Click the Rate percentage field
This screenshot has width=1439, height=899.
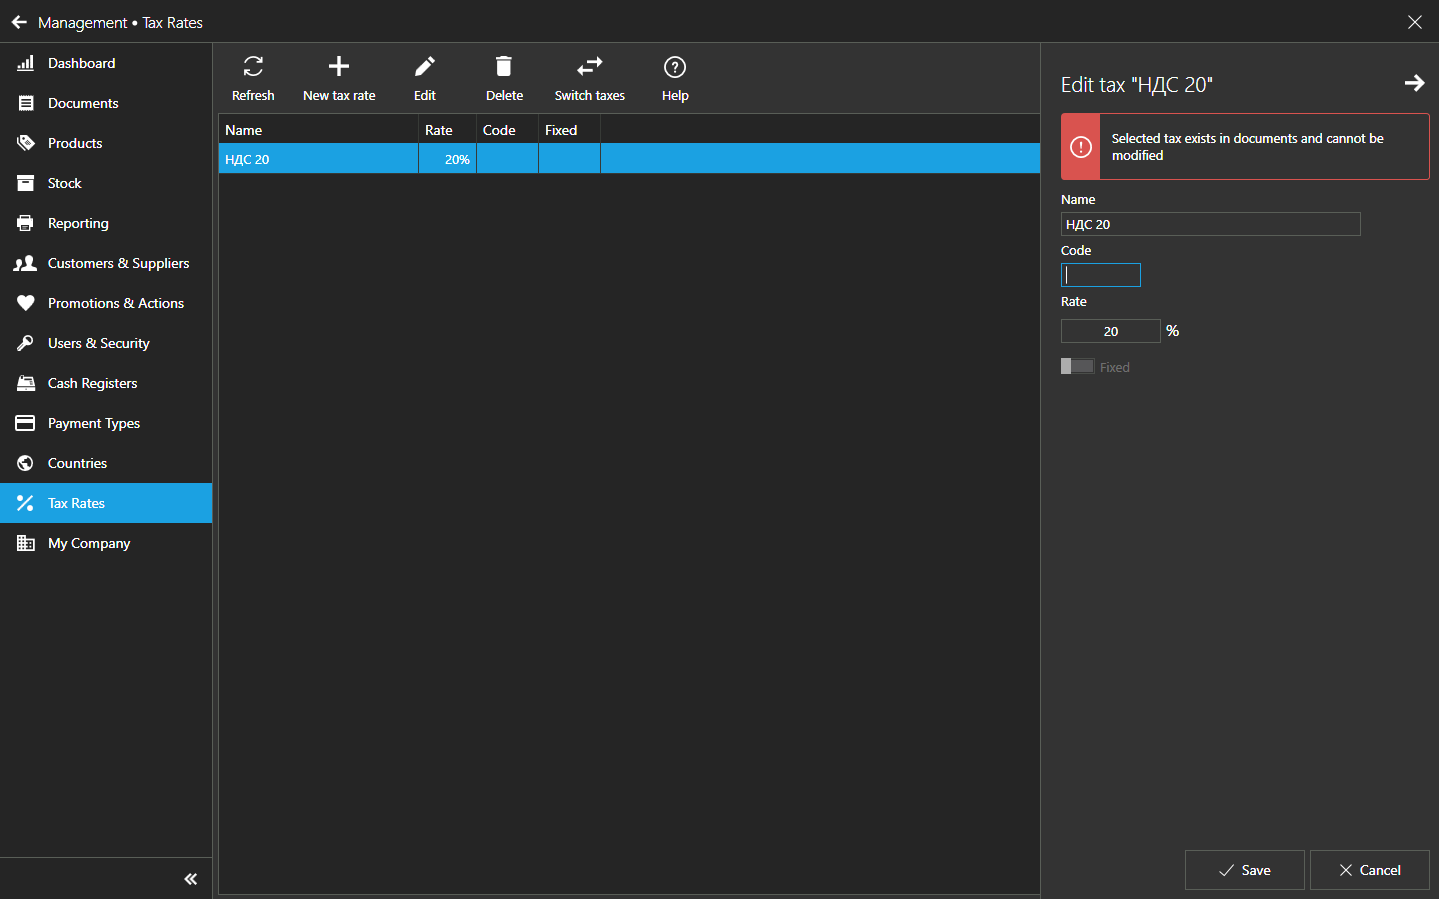(1110, 331)
